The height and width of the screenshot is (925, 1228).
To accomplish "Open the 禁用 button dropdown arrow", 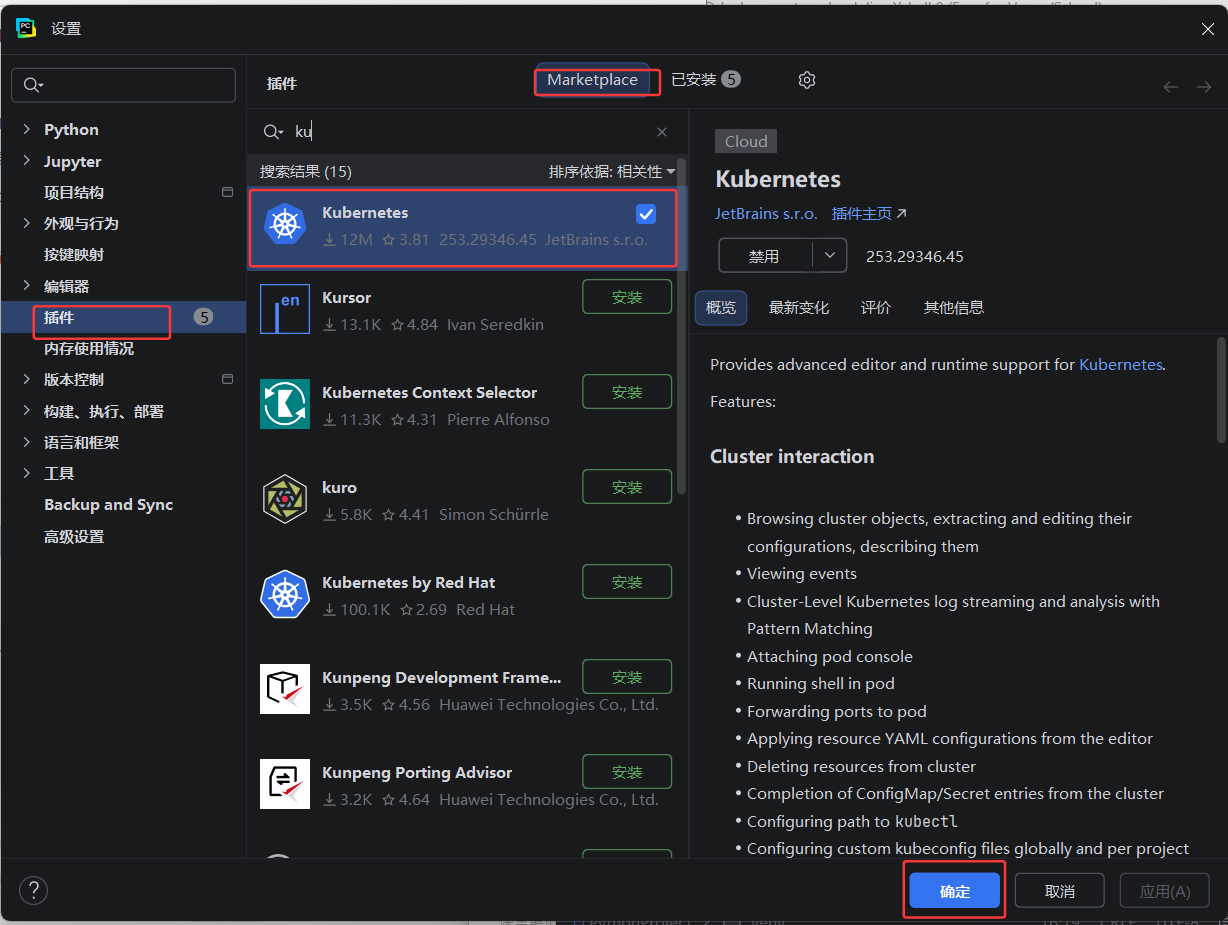I will tap(830, 256).
